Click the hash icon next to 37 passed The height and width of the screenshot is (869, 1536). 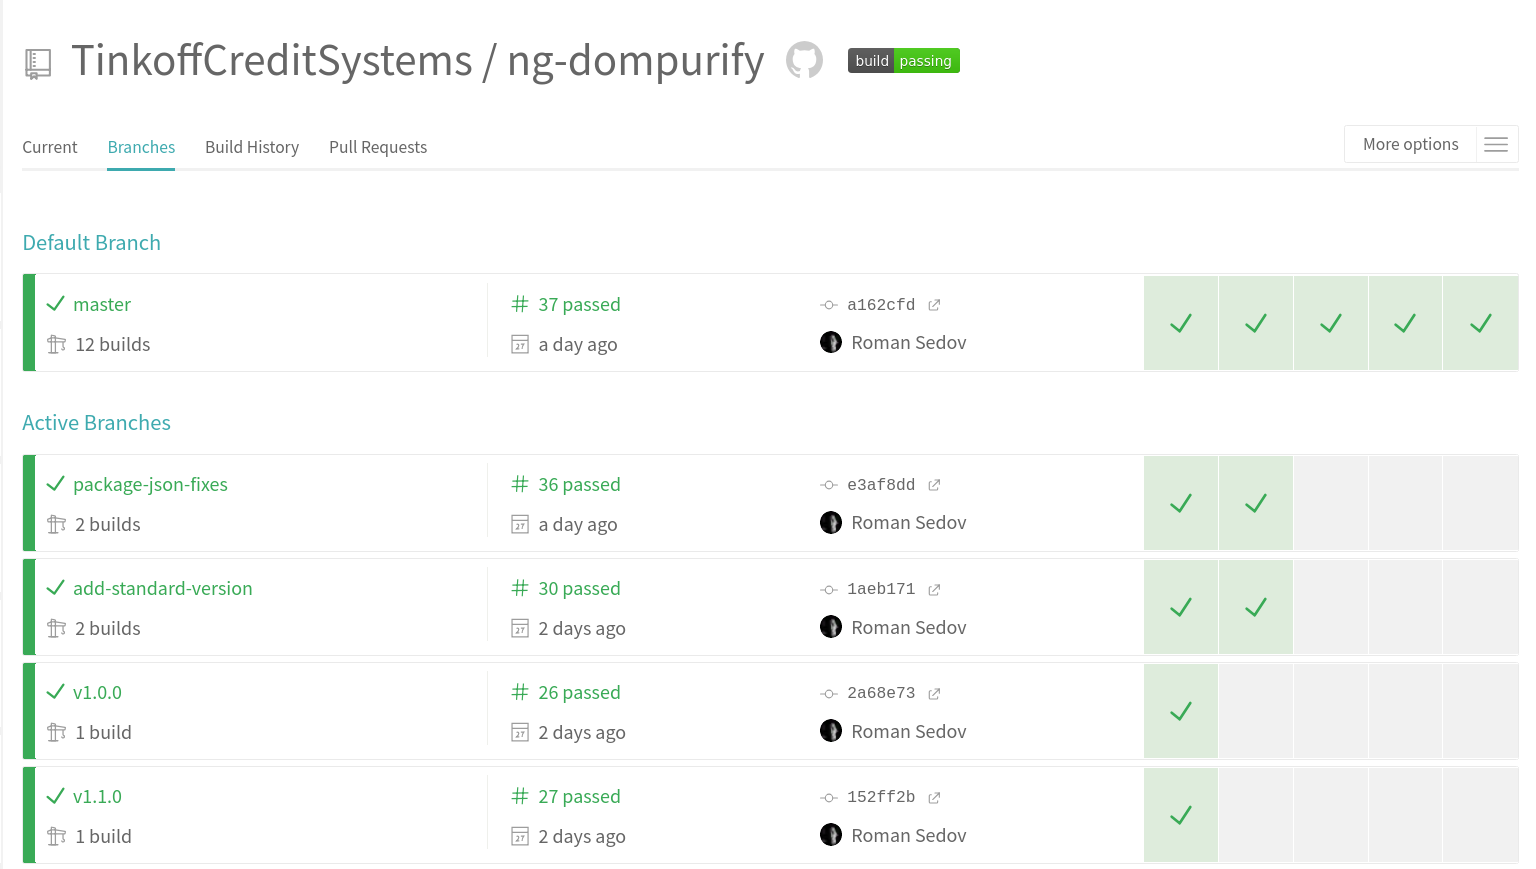coord(520,304)
